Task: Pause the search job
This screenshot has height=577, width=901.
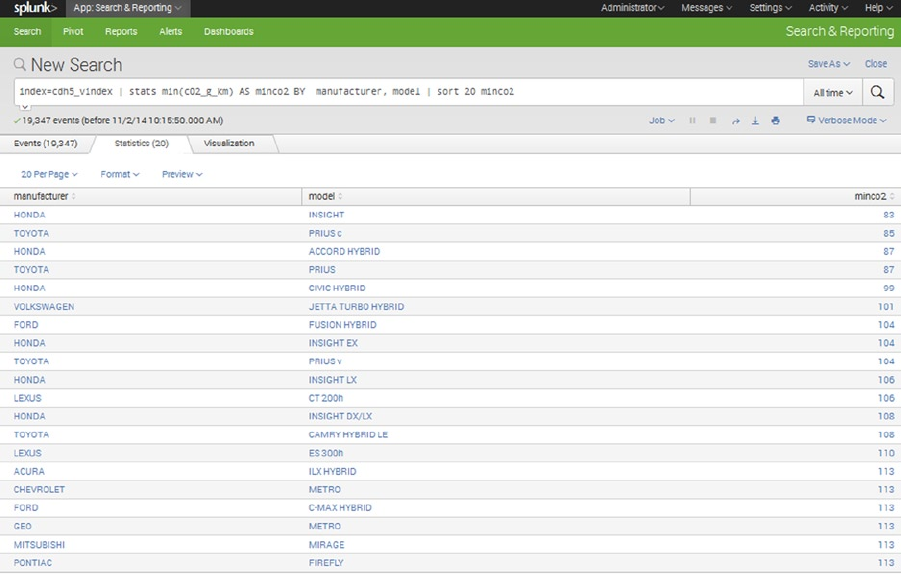Action: pos(692,120)
